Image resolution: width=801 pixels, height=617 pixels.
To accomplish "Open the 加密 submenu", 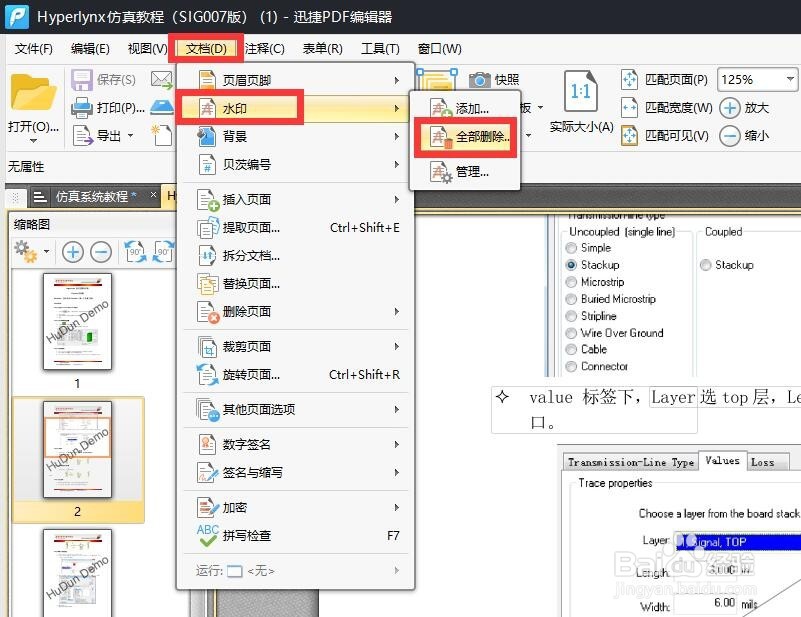I will pyautogui.click(x=295, y=508).
